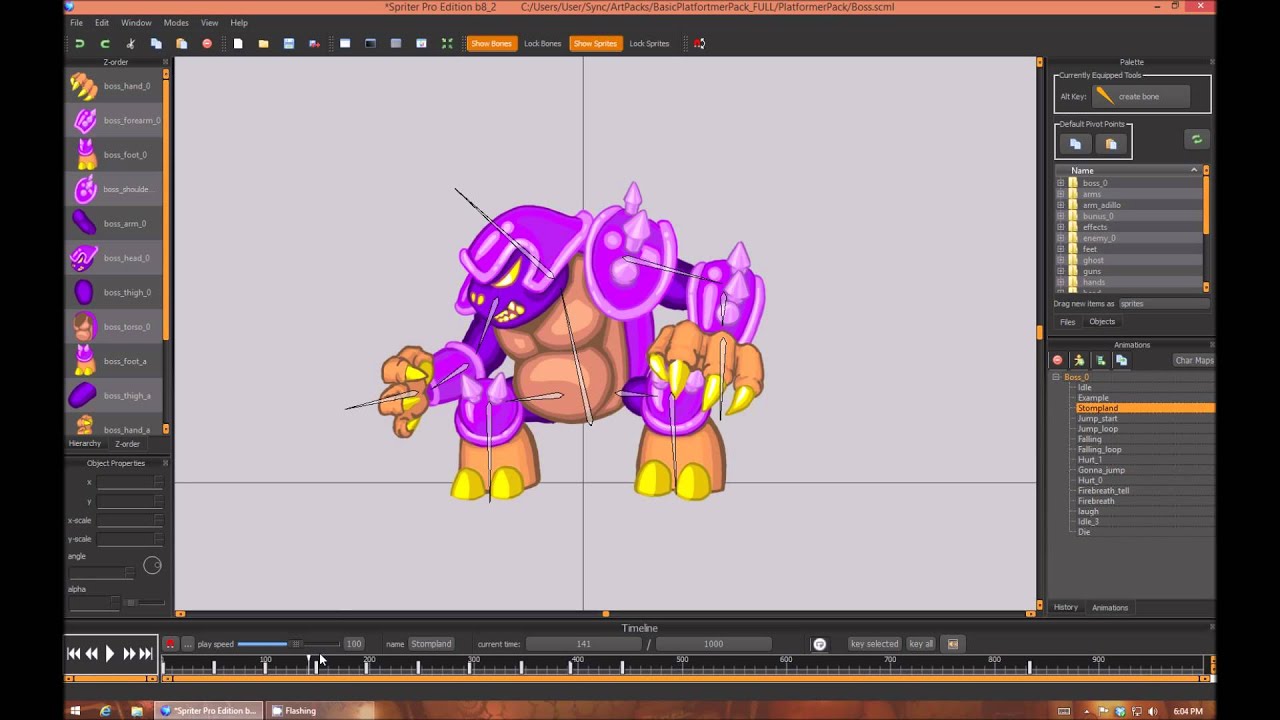Play the animation

pyautogui.click(x=110, y=654)
